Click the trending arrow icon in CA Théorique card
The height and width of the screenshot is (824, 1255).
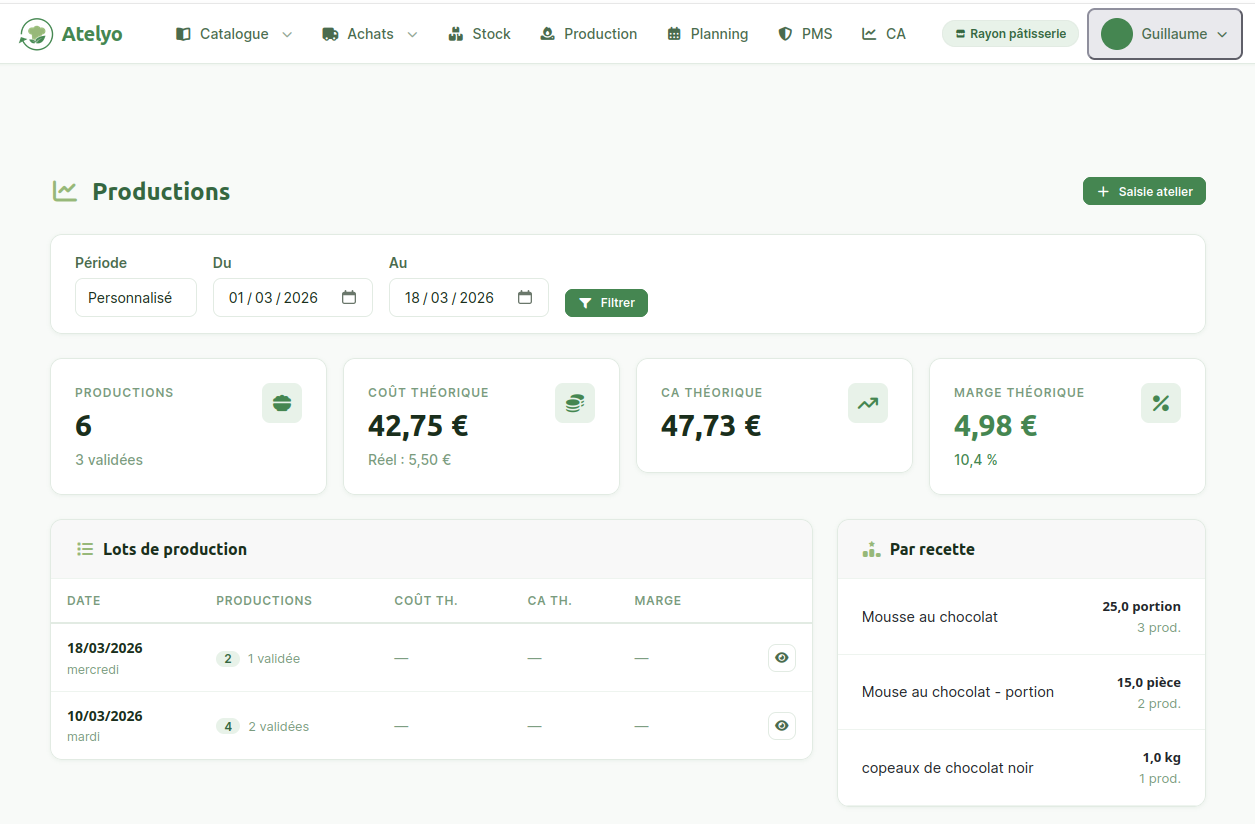868,403
